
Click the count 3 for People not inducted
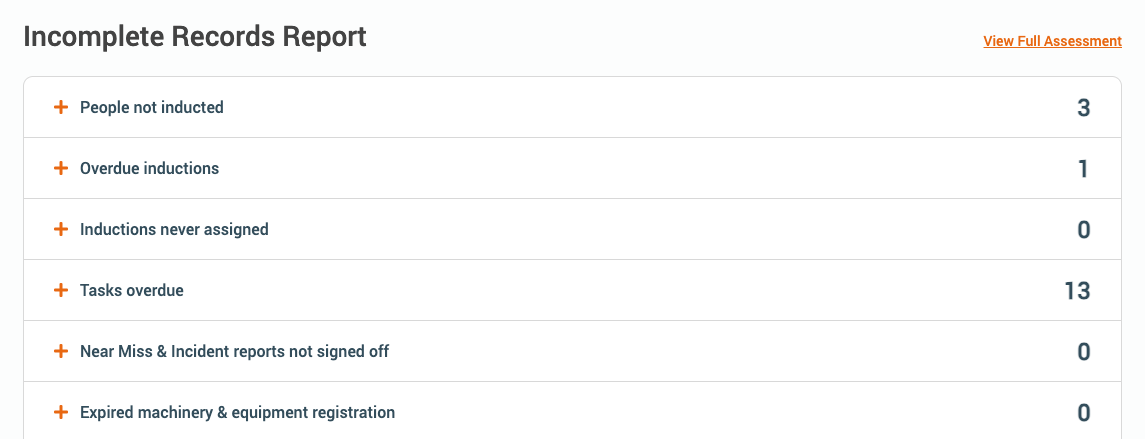click(x=1083, y=108)
